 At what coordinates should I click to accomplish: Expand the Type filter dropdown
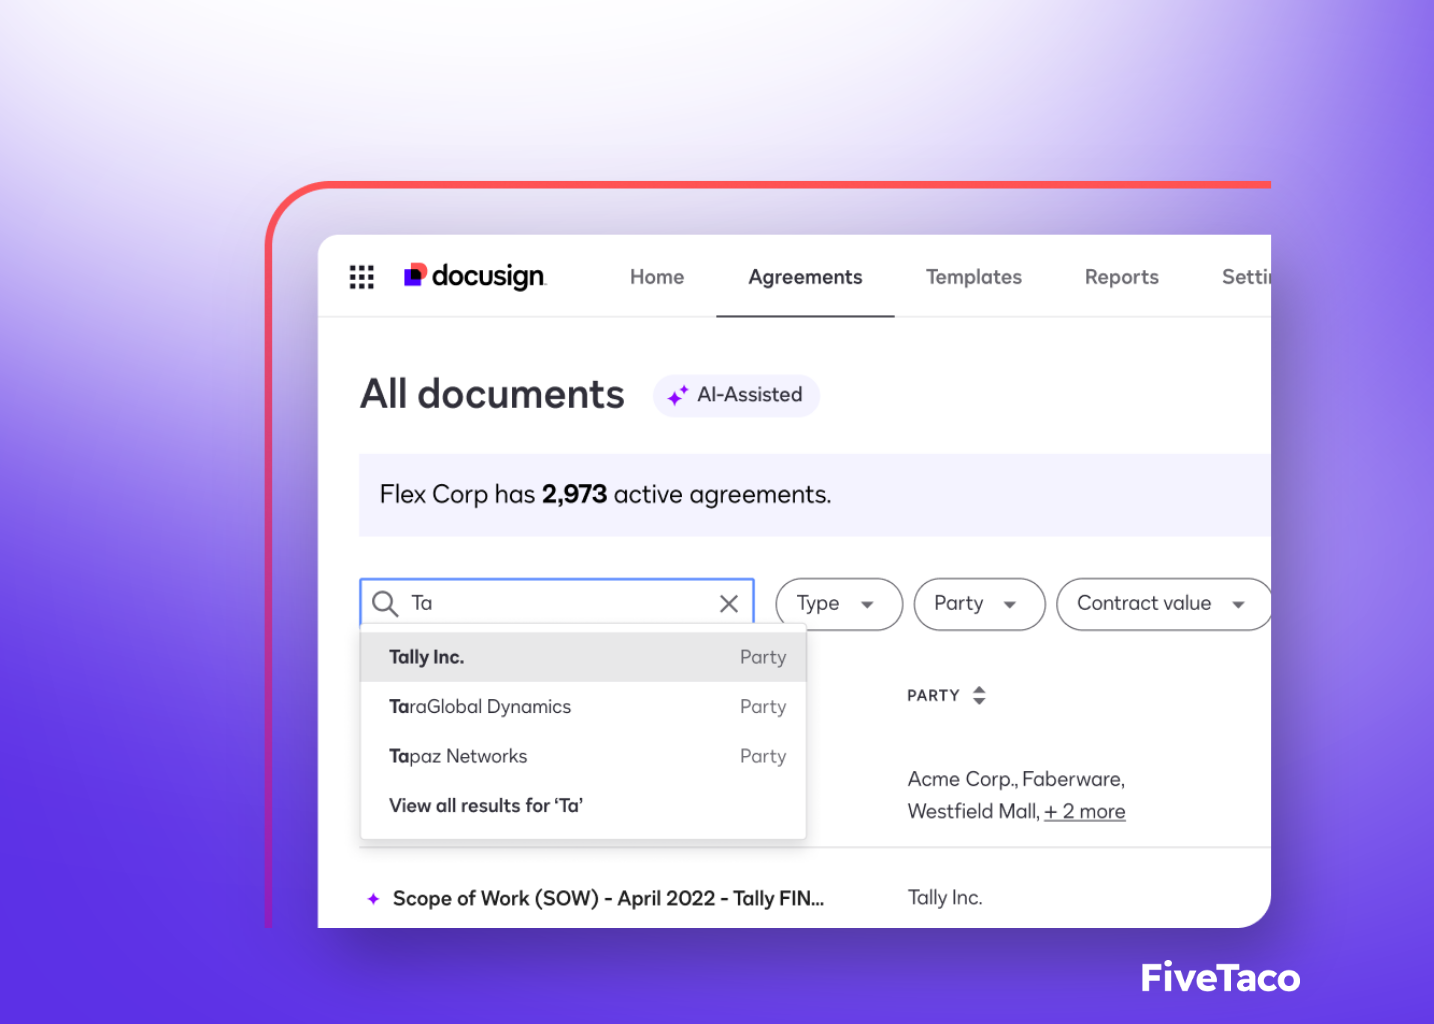(839, 604)
